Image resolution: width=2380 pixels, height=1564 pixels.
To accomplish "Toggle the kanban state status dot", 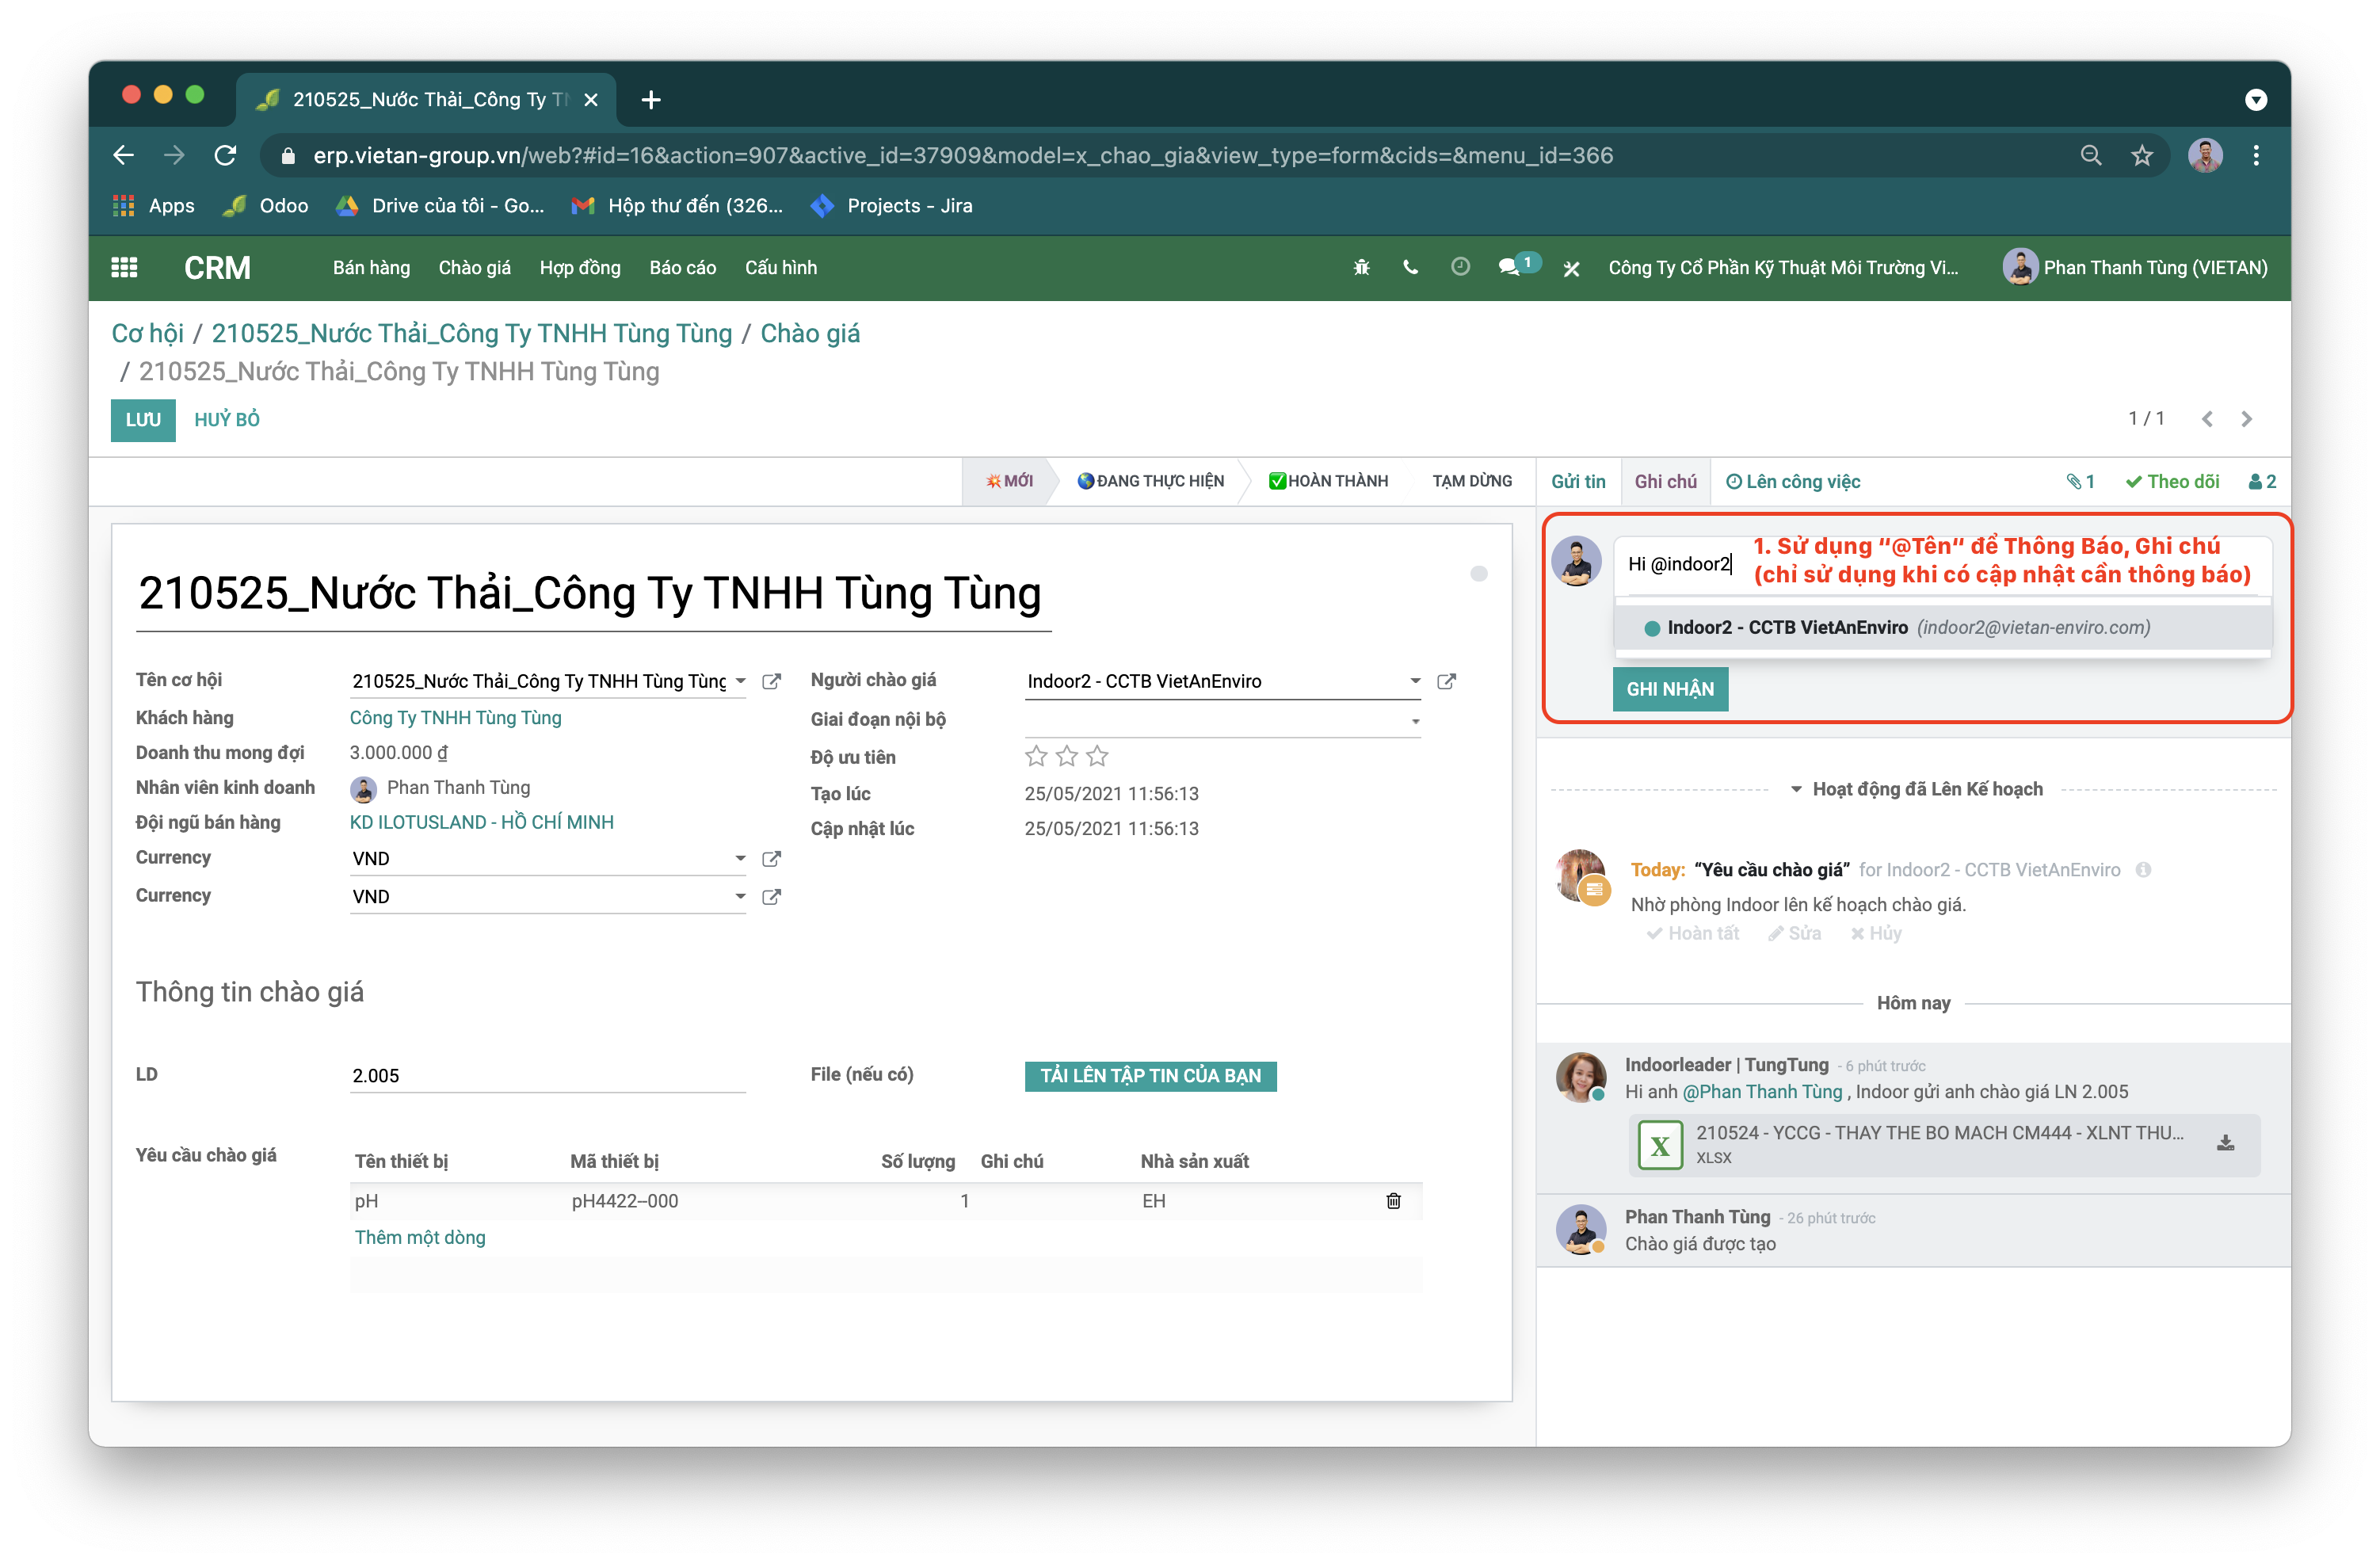I will click(x=1479, y=573).
